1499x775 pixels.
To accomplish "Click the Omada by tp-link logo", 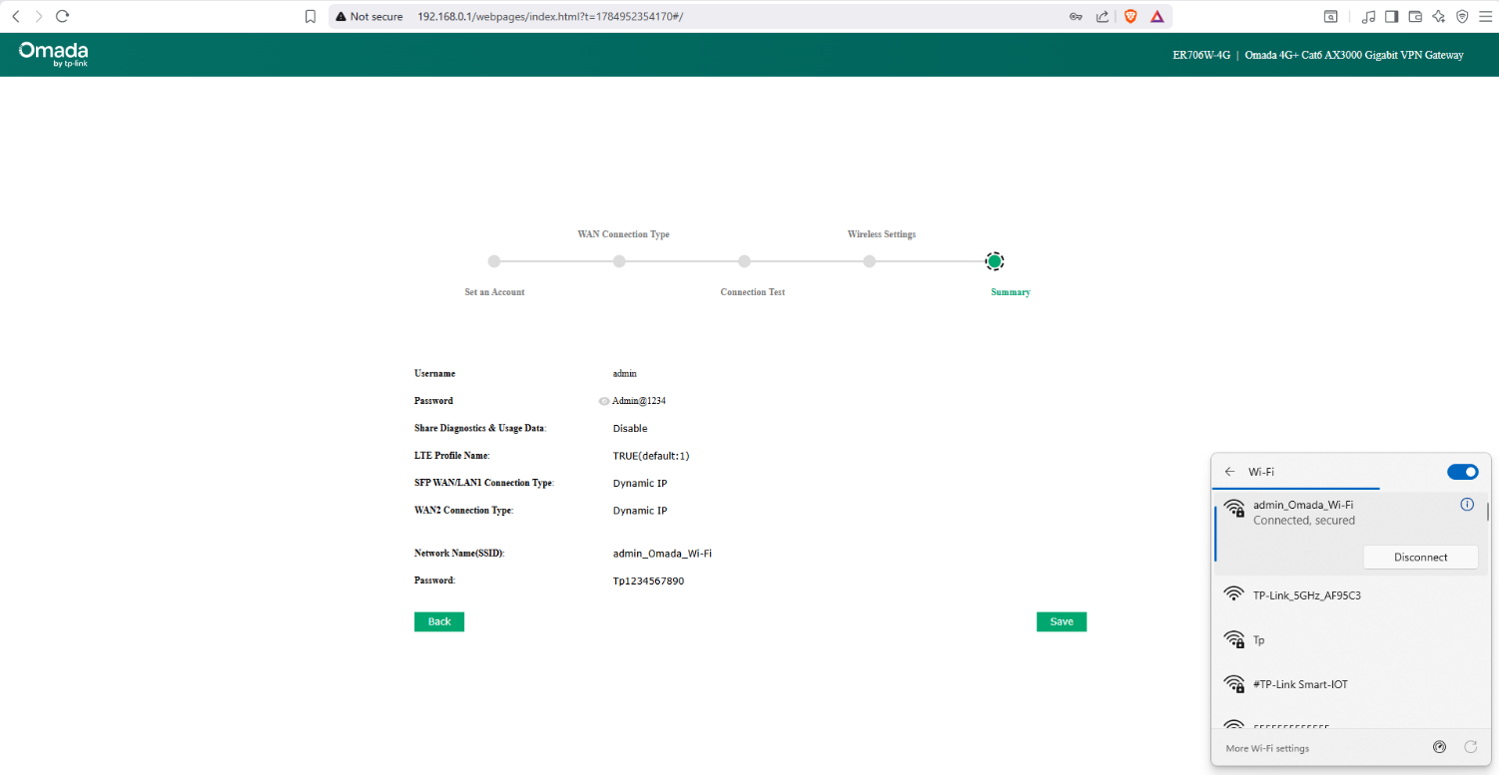I will coord(53,54).
